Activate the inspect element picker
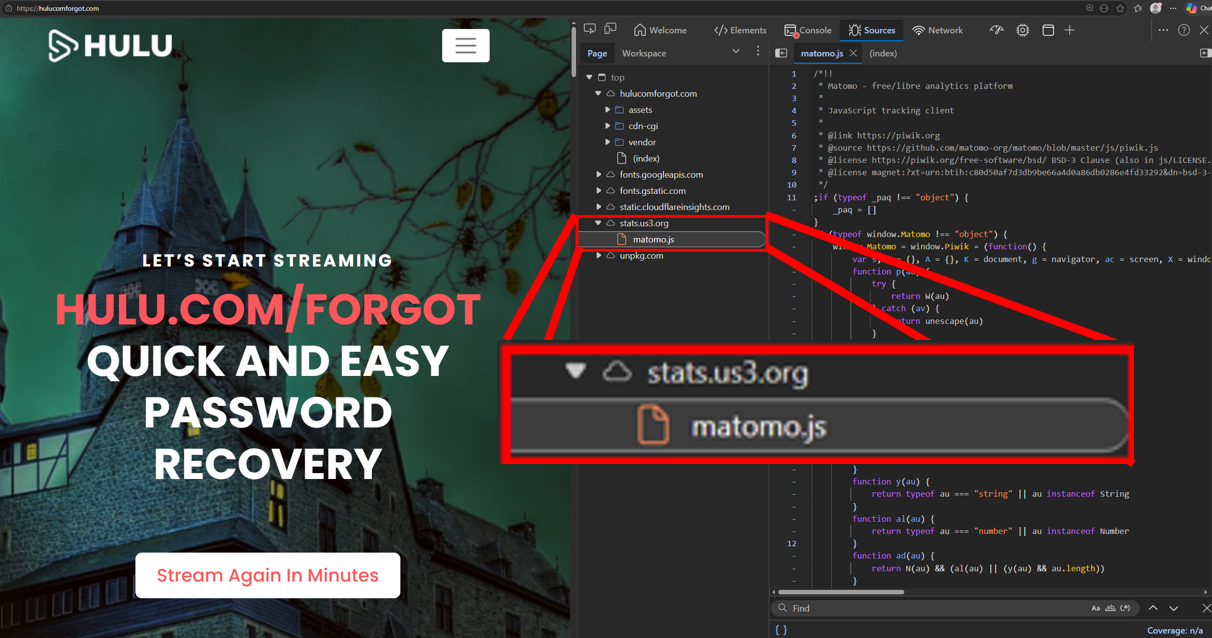1212x638 pixels. tap(590, 30)
